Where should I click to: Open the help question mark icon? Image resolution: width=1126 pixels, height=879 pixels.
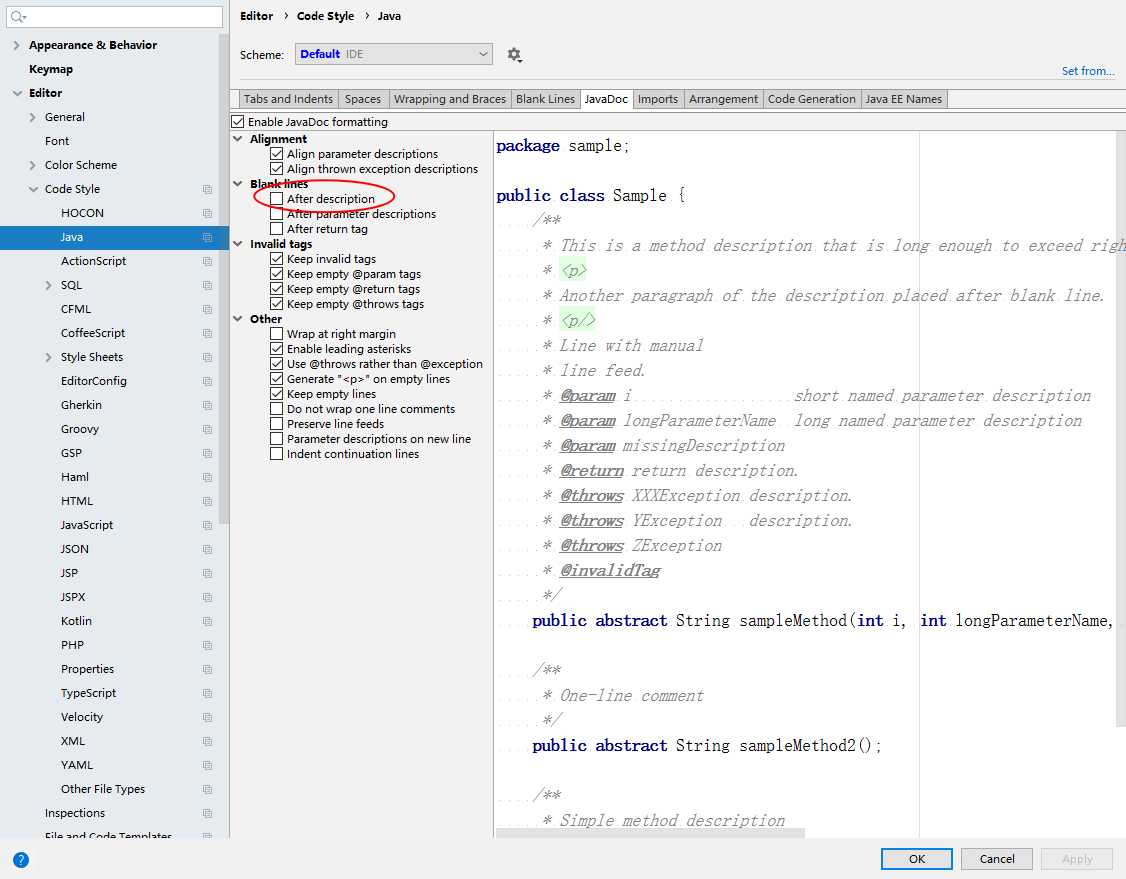click(21, 860)
